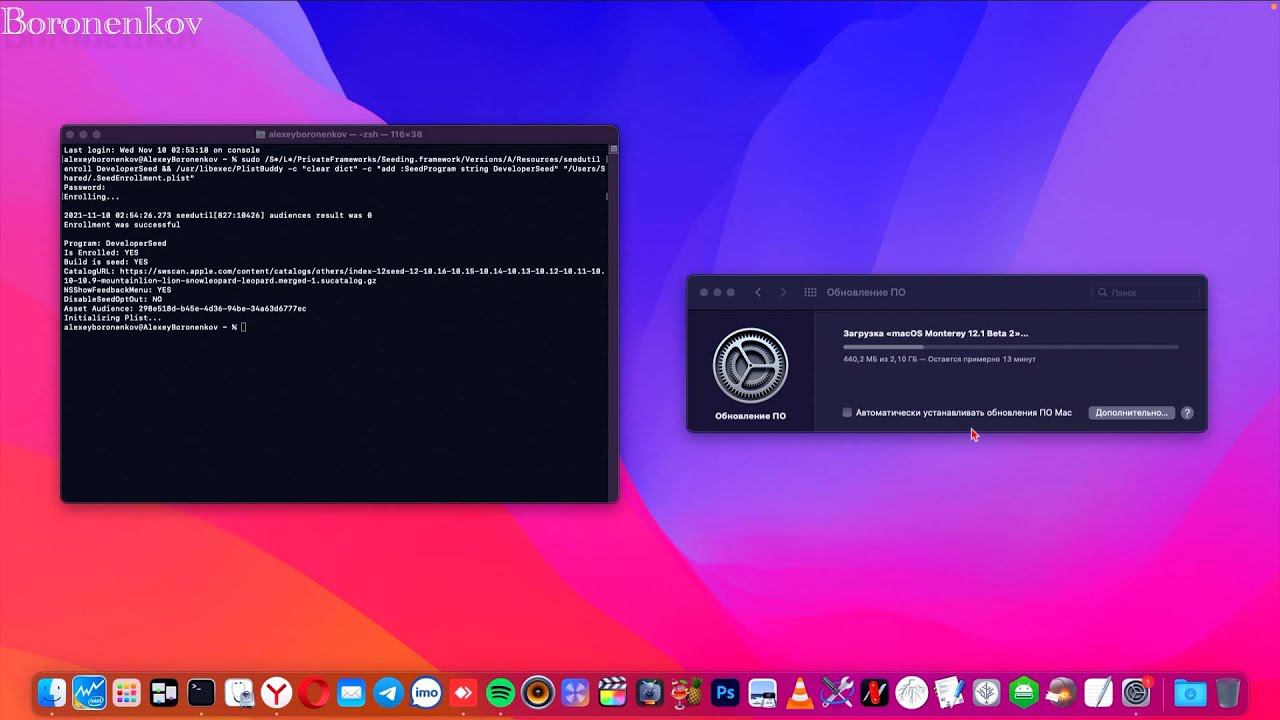Click the macOS Monterey download progress bar

click(x=1010, y=347)
